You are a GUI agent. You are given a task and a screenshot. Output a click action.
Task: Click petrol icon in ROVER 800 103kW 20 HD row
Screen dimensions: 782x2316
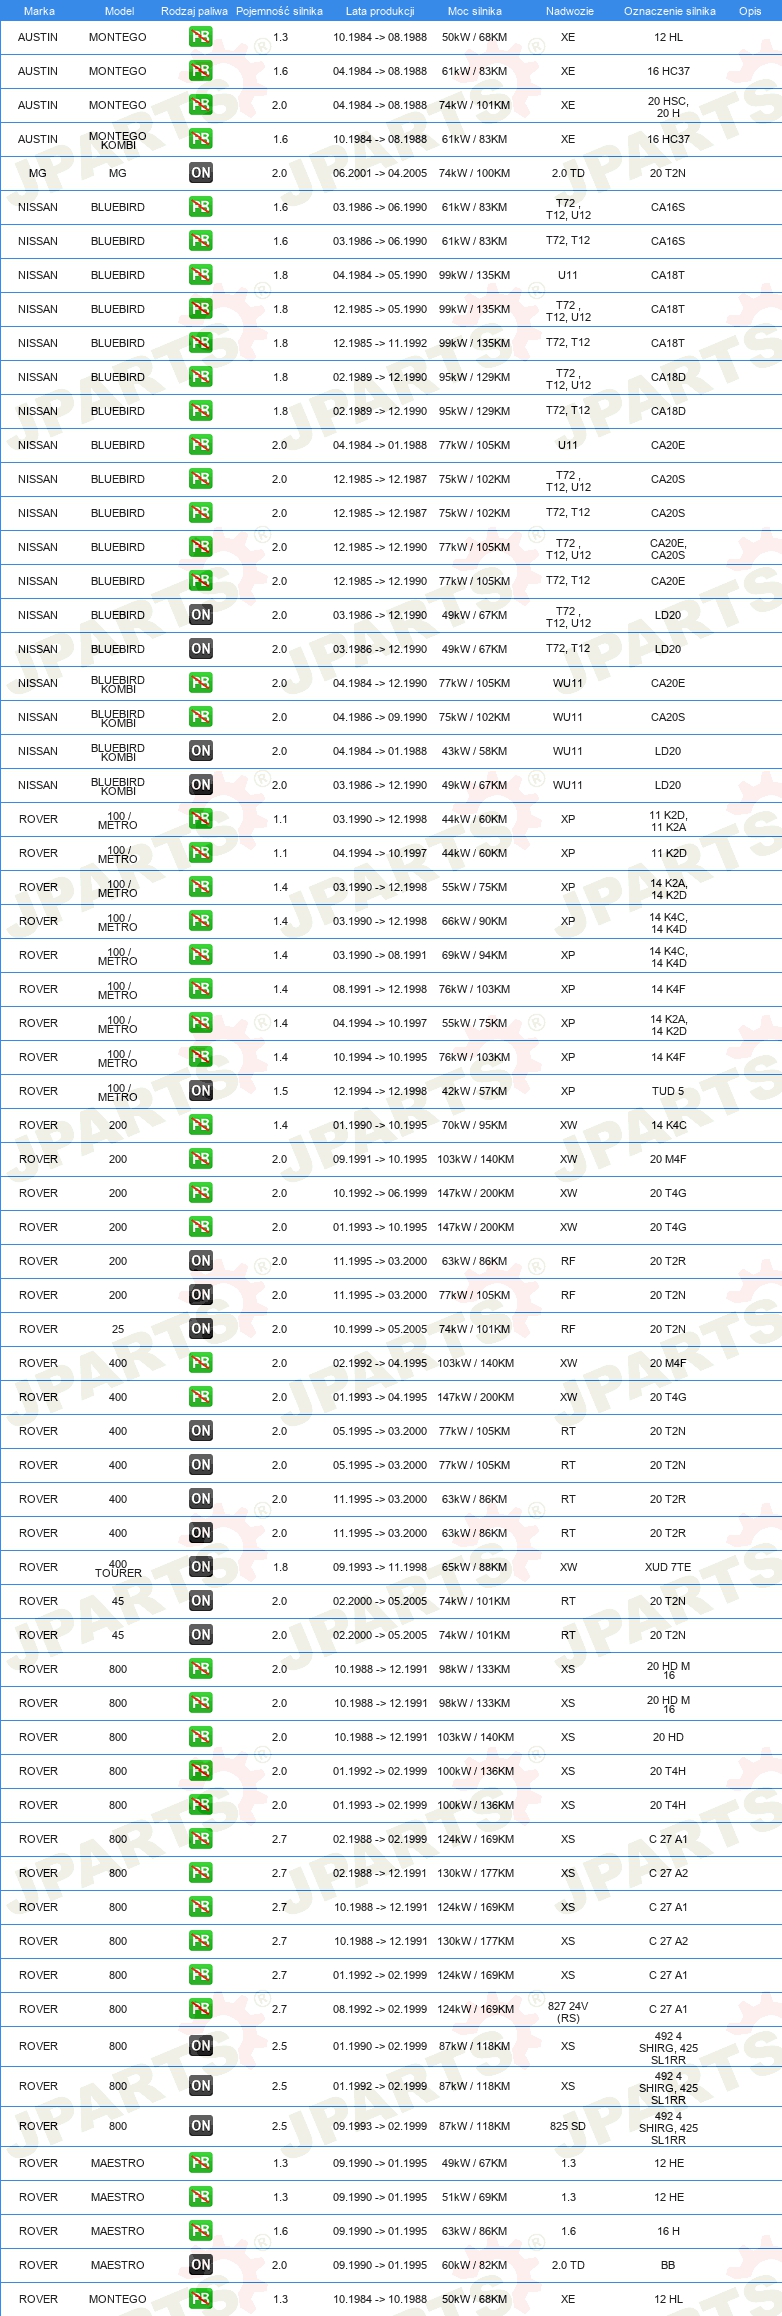pyautogui.click(x=201, y=1737)
